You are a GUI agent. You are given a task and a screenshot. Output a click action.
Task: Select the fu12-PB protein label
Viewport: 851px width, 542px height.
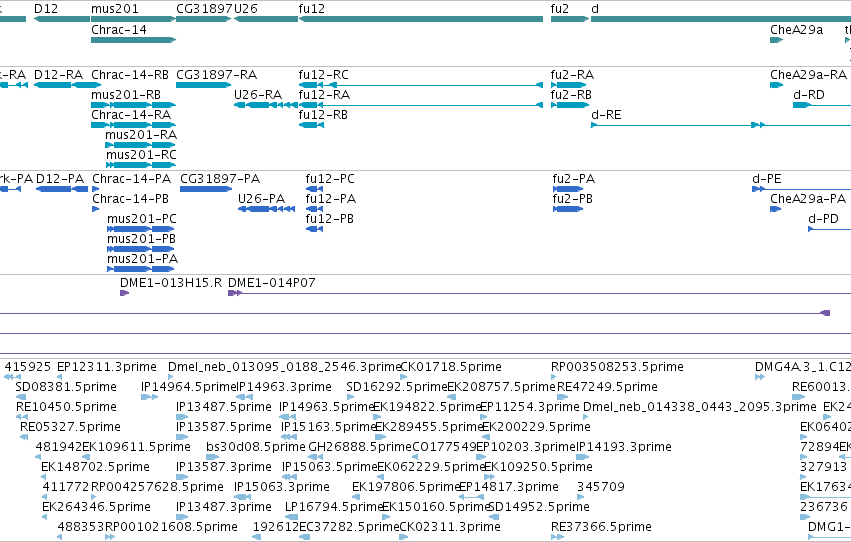click(329, 219)
